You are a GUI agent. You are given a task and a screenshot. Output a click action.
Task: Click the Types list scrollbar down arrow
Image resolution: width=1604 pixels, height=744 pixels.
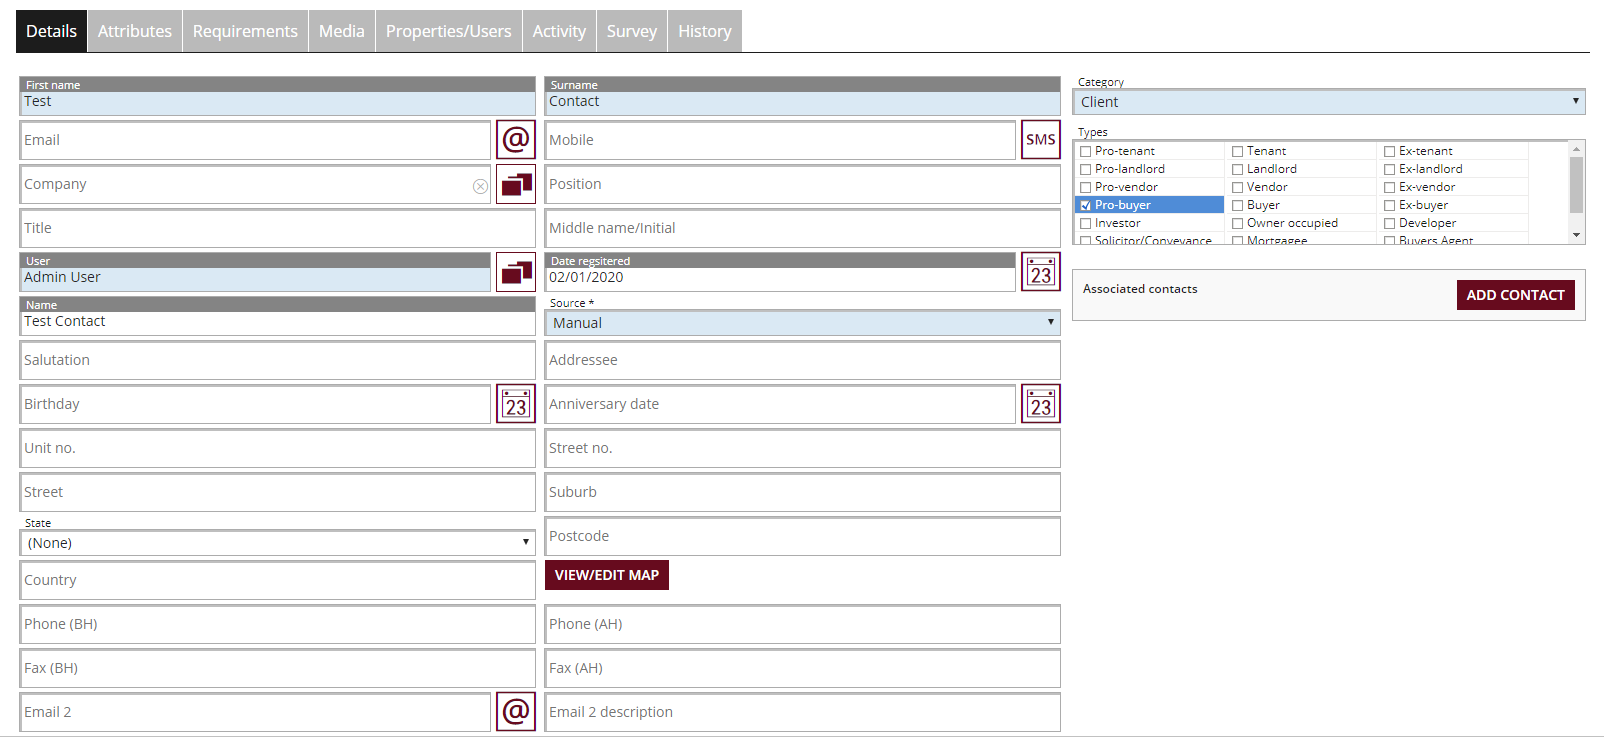pyautogui.click(x=1576, y=236)
